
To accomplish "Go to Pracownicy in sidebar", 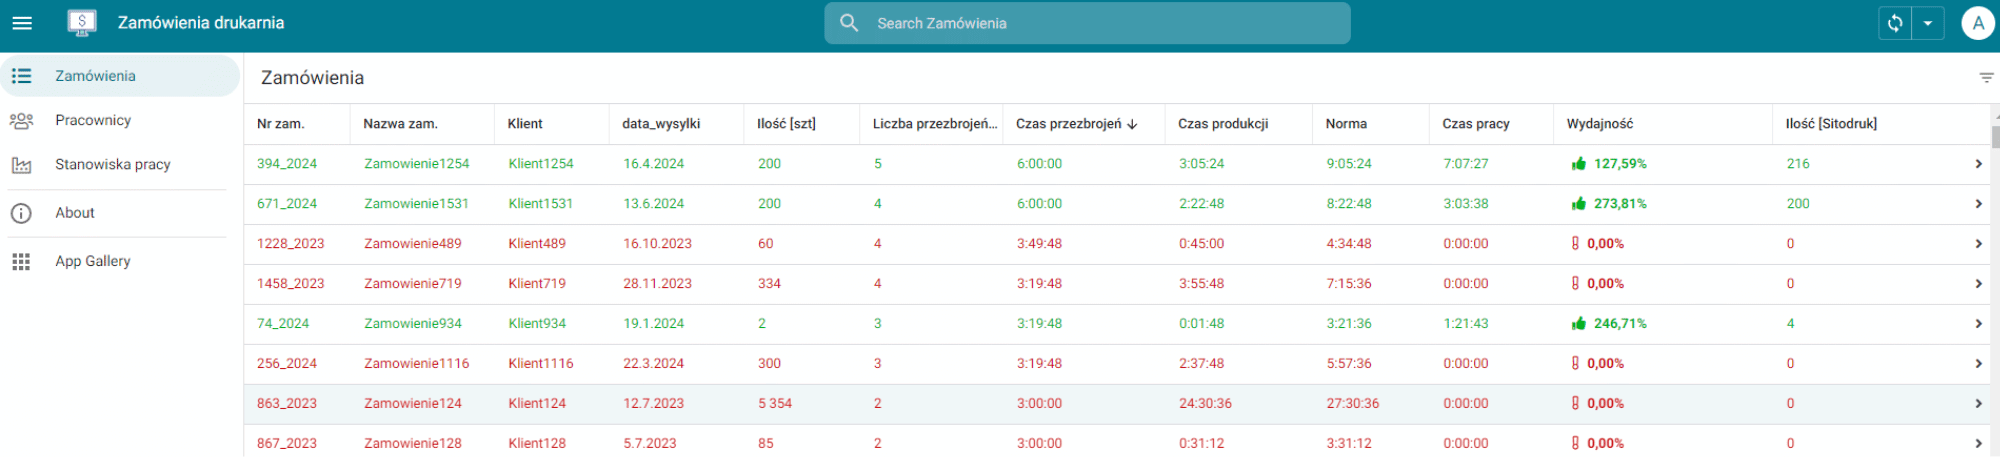I will pyautogui.click(x=93, y=120).
